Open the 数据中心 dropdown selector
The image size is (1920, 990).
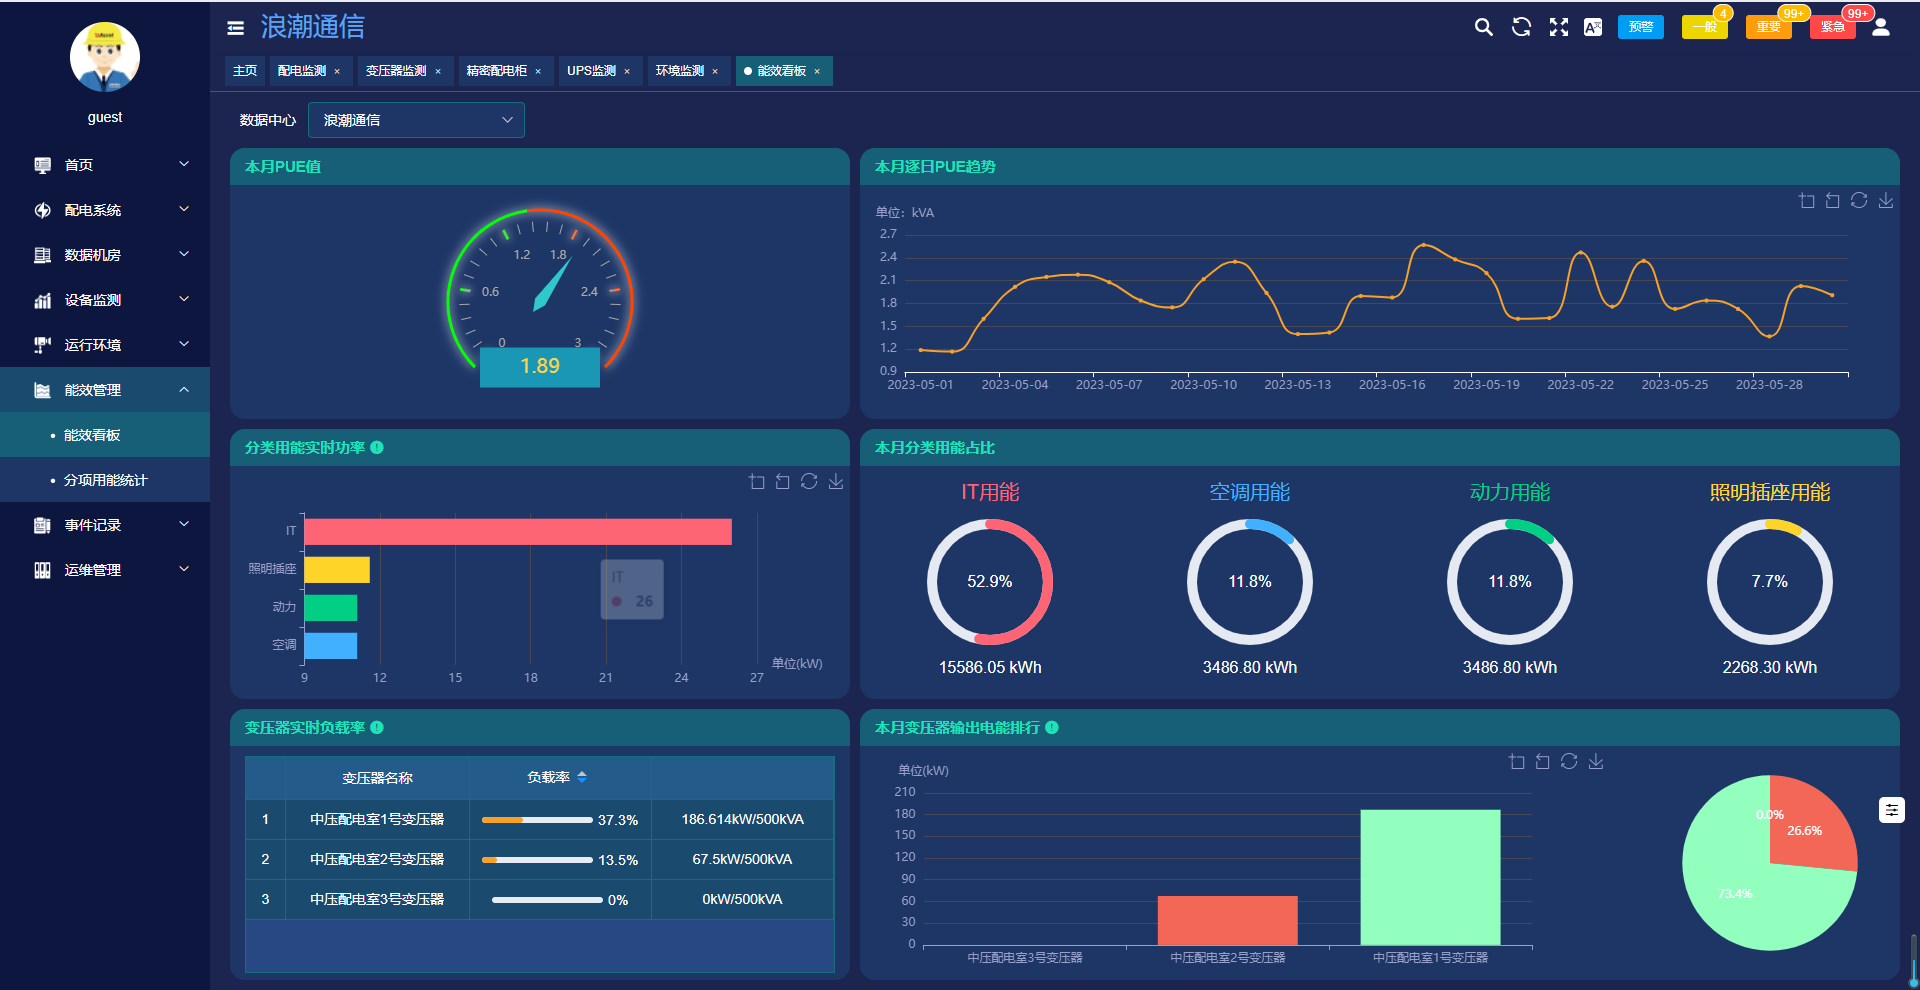pos(416,120)
